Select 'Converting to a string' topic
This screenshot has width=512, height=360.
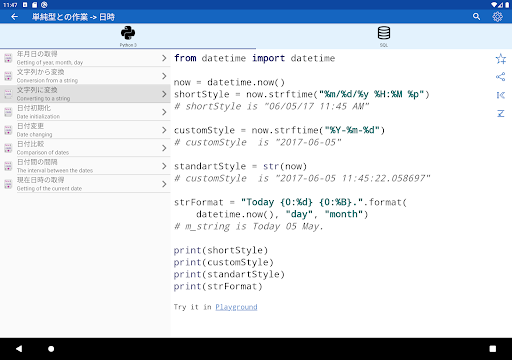pyautogui.click(x=85, y=94)
